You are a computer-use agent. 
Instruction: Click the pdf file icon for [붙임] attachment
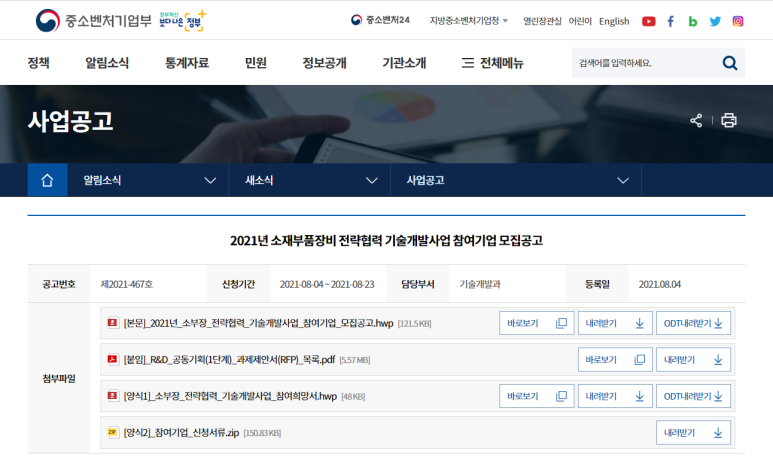pyautogui.click(x=113, y=359)
